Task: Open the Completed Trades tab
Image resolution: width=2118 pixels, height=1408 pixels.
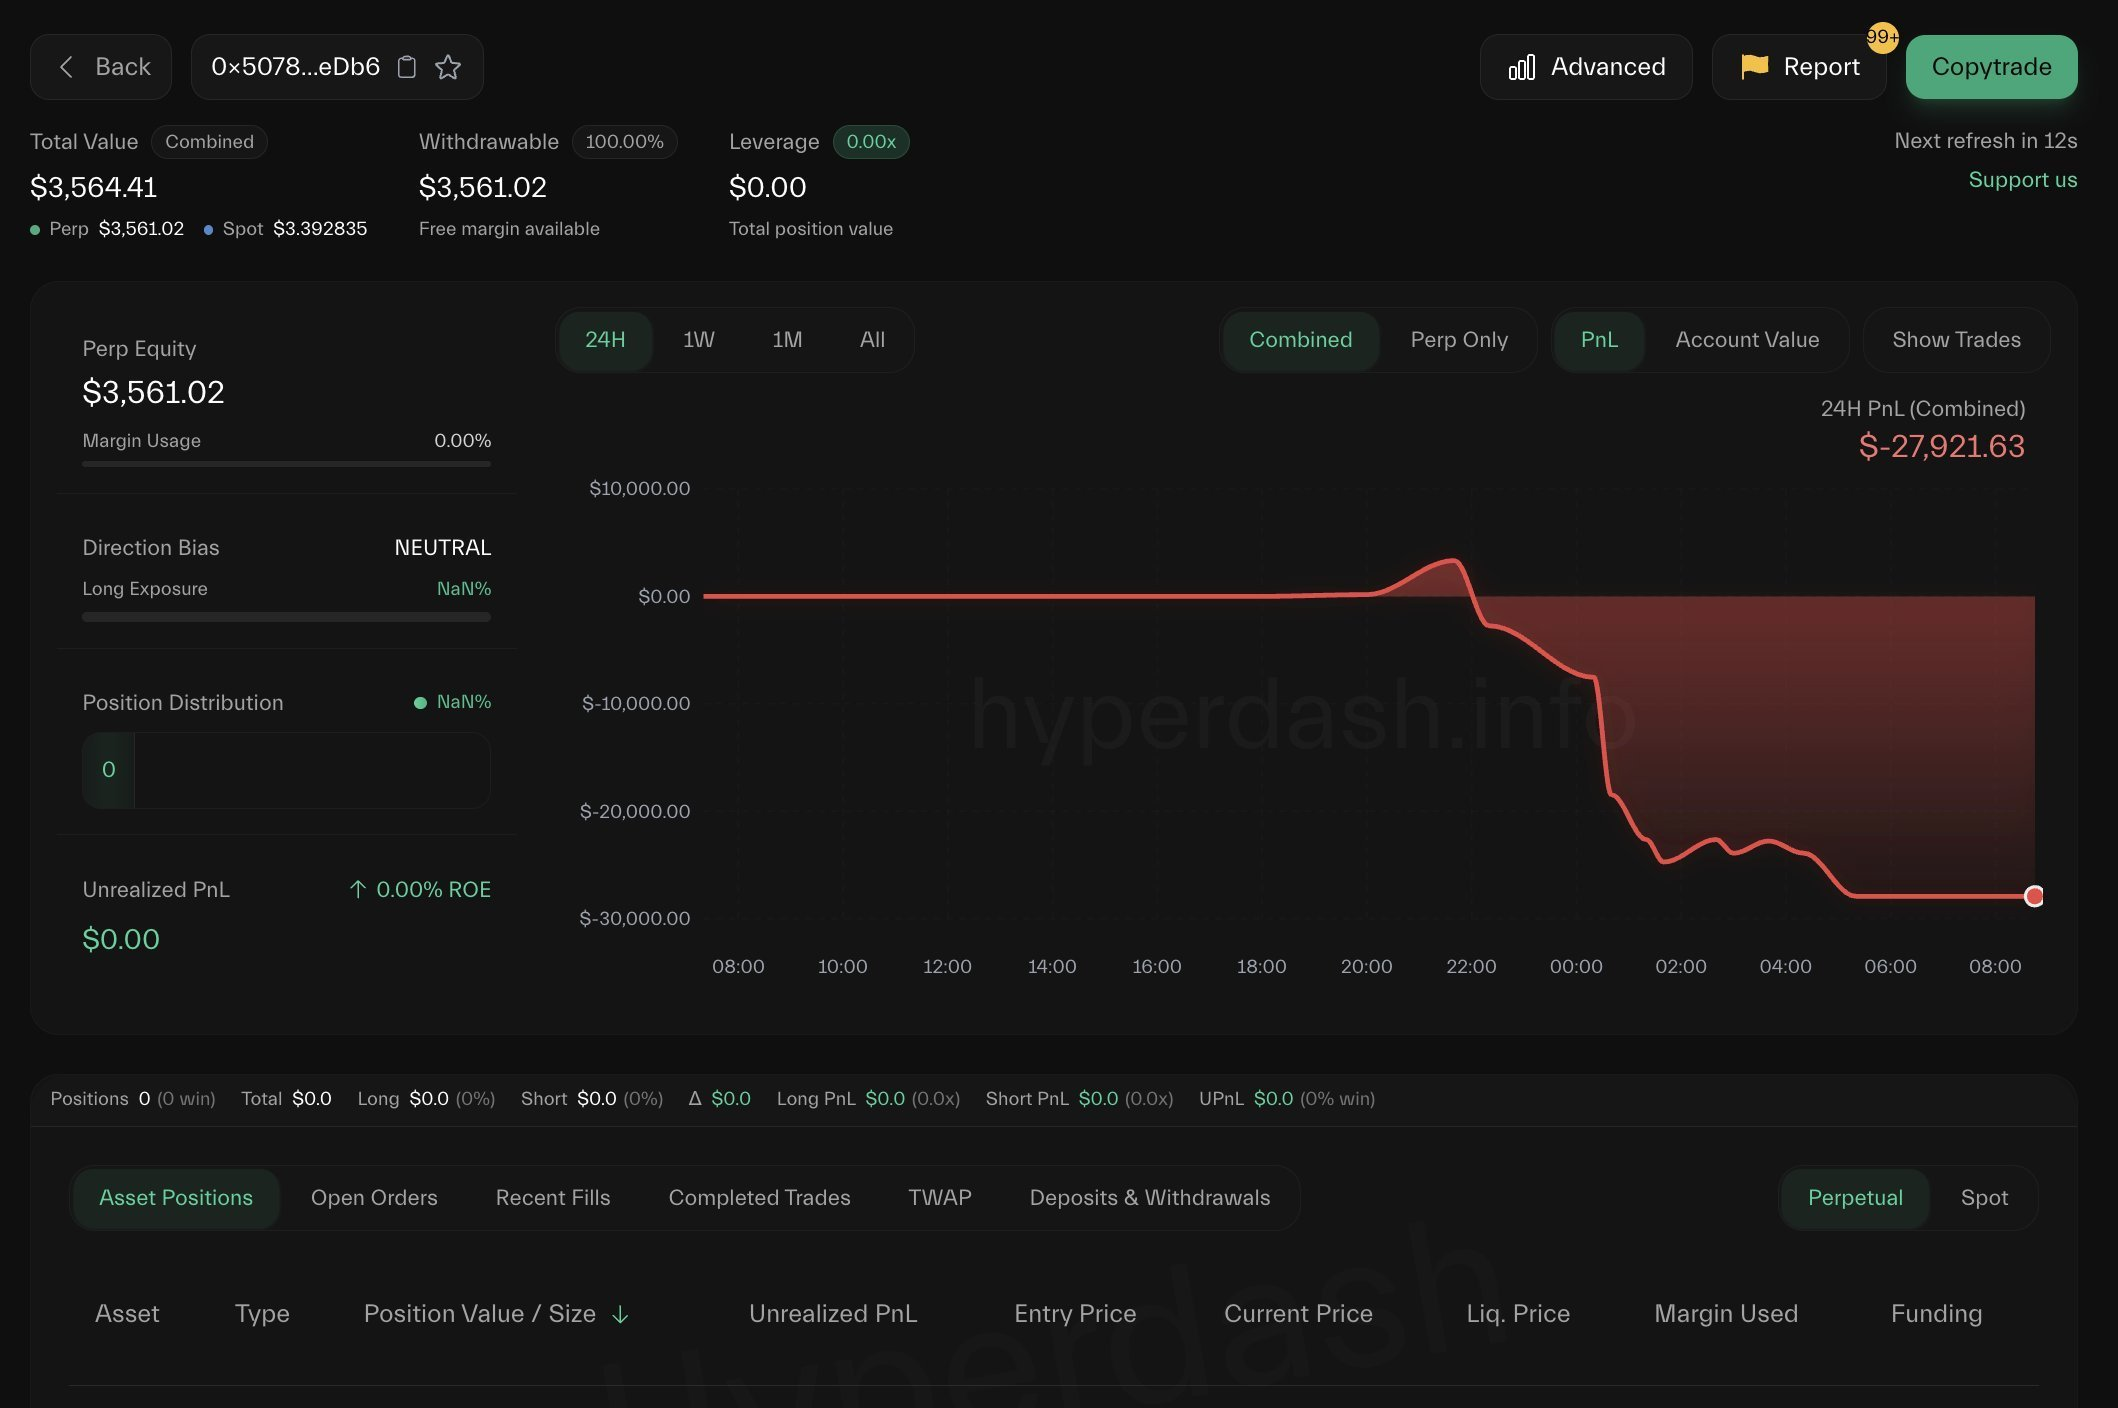Action: point(759,1198)
